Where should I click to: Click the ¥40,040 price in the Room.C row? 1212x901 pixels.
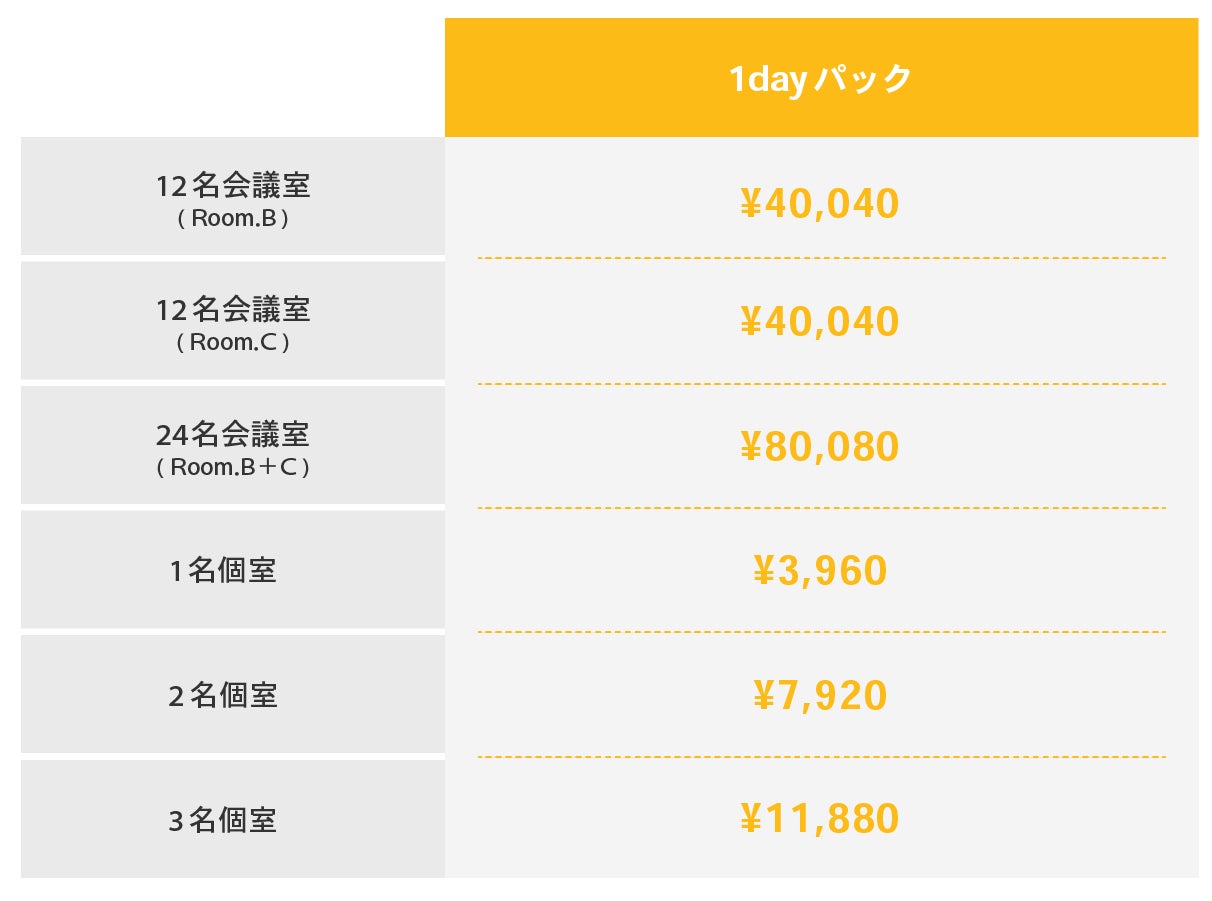coord(820,322)
